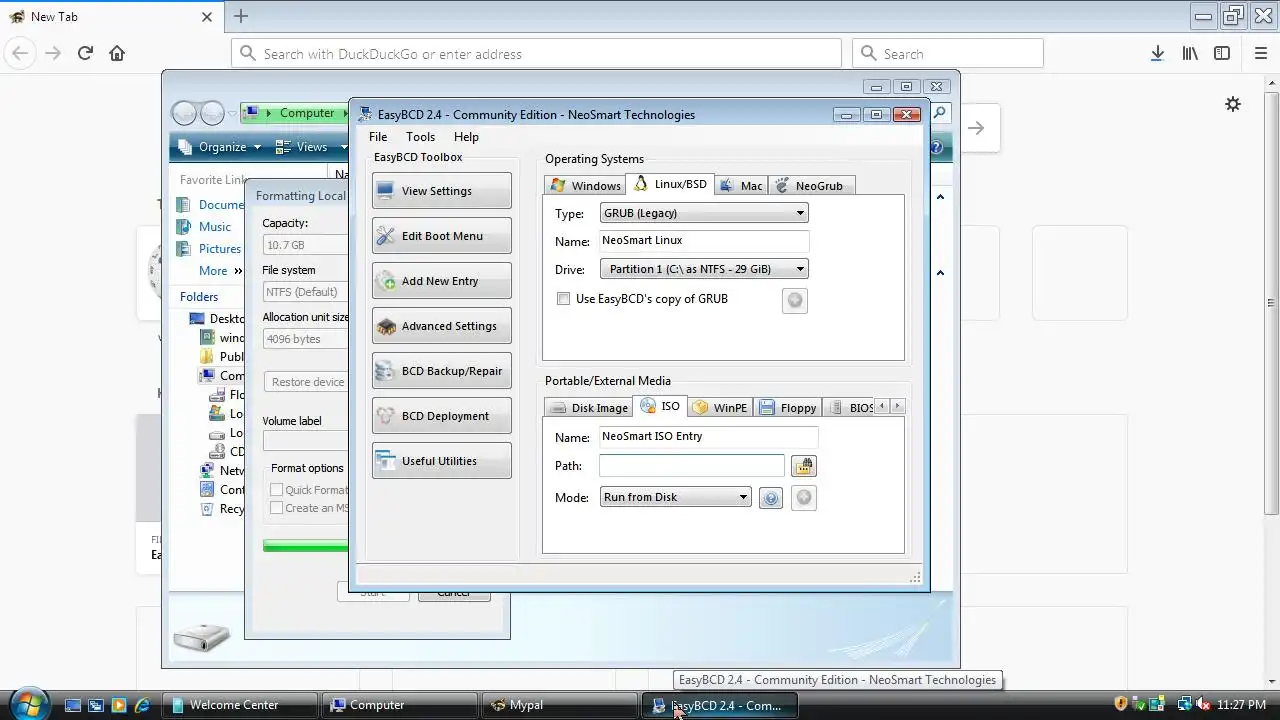The width and height of the screenshot is (1280, 720).
Task: Open BCD Deployment page
Action: [x=441, y=416]
